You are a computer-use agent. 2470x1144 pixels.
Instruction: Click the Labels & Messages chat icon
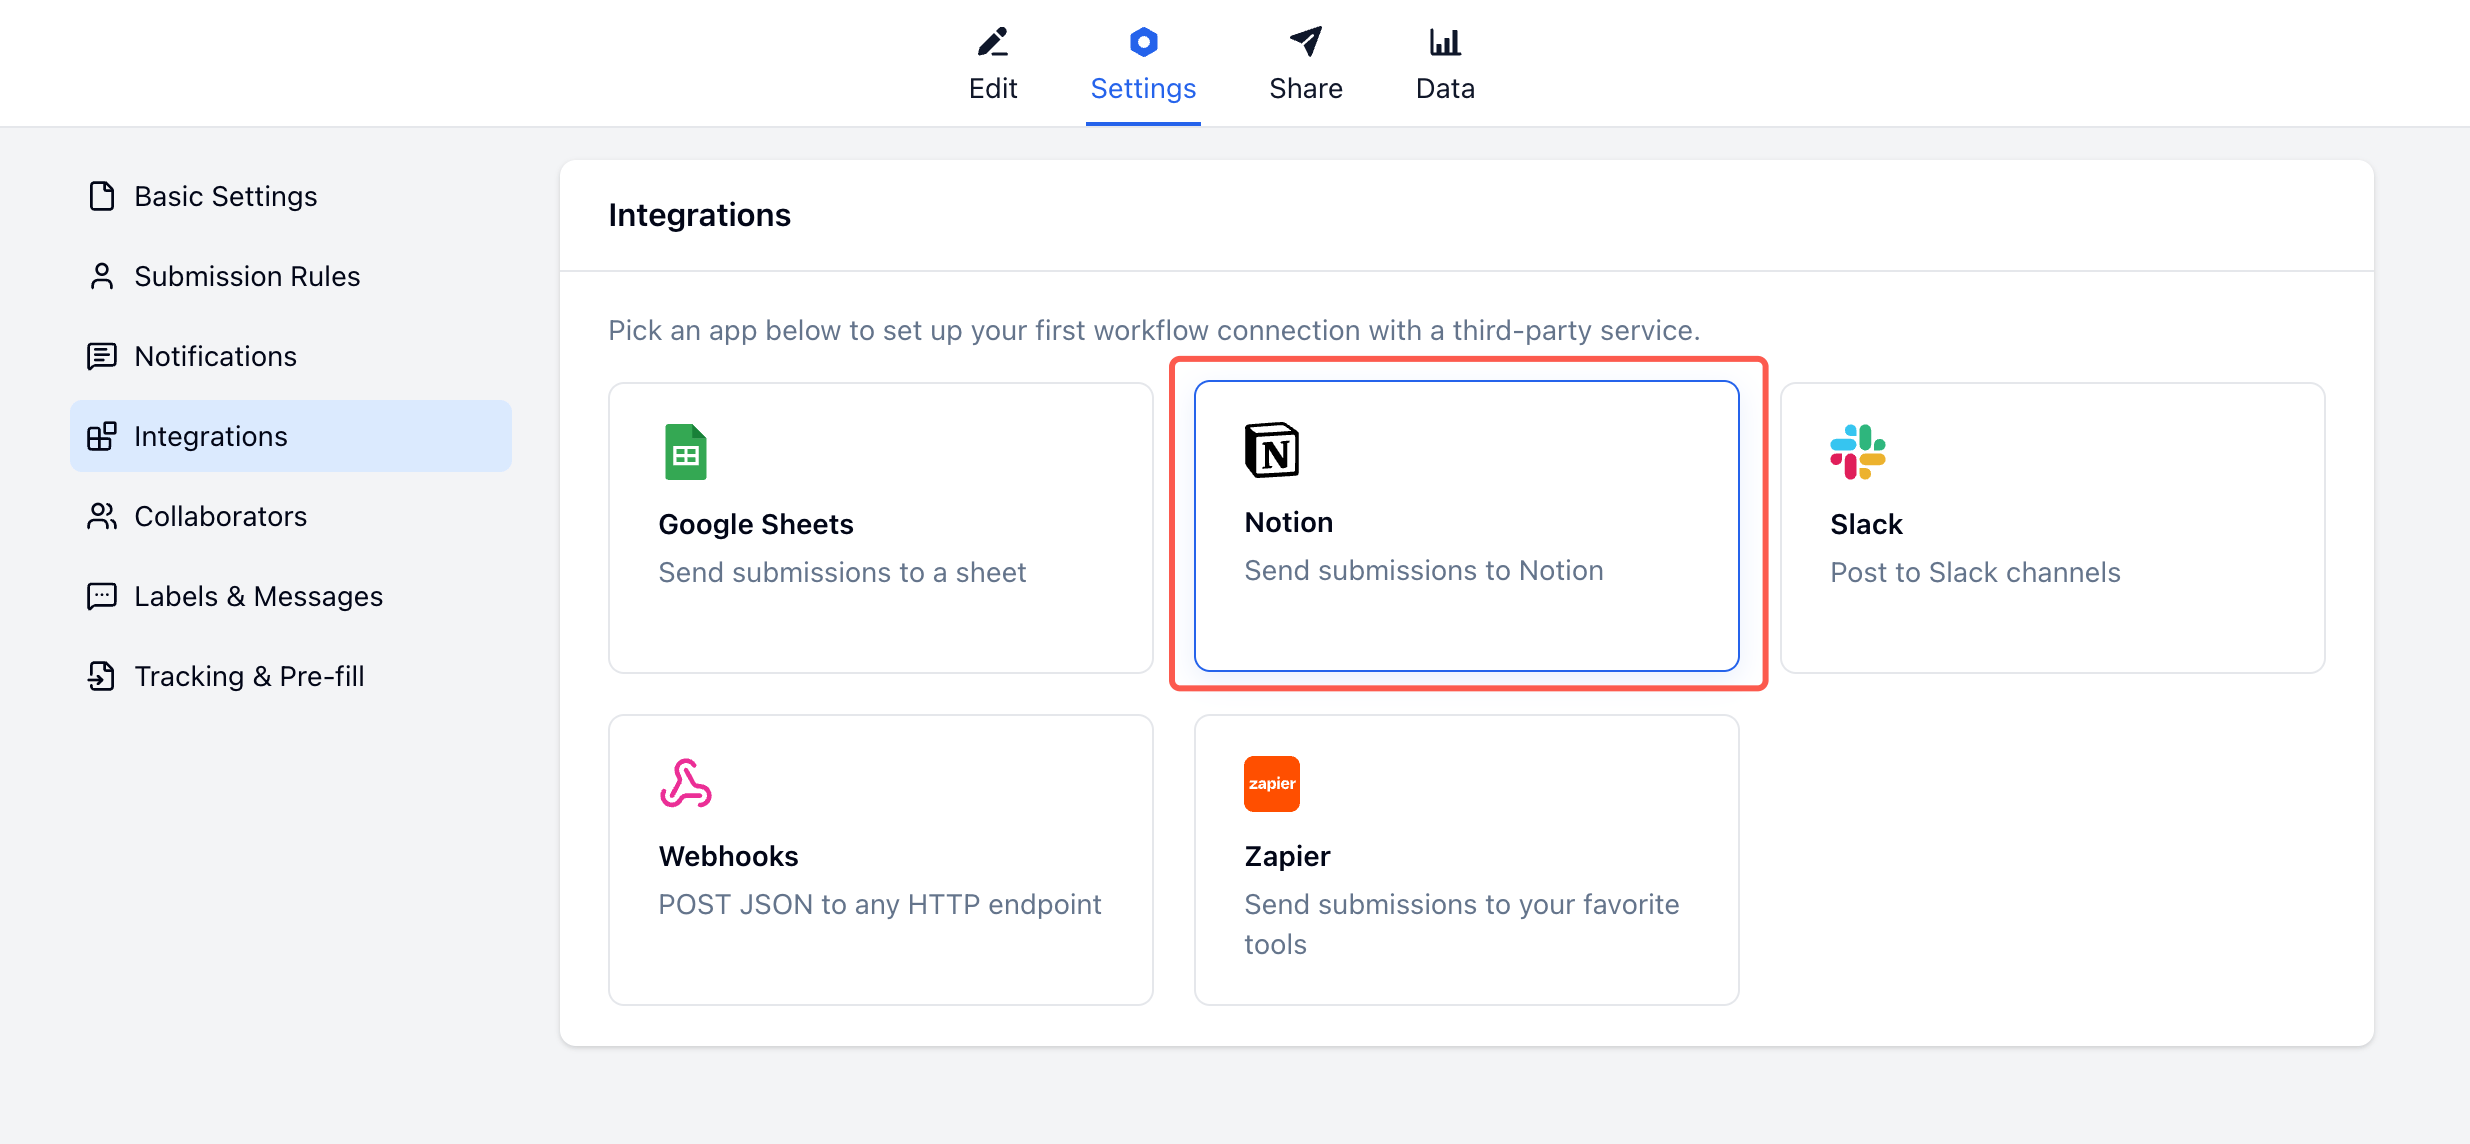(x=102, y=596)
